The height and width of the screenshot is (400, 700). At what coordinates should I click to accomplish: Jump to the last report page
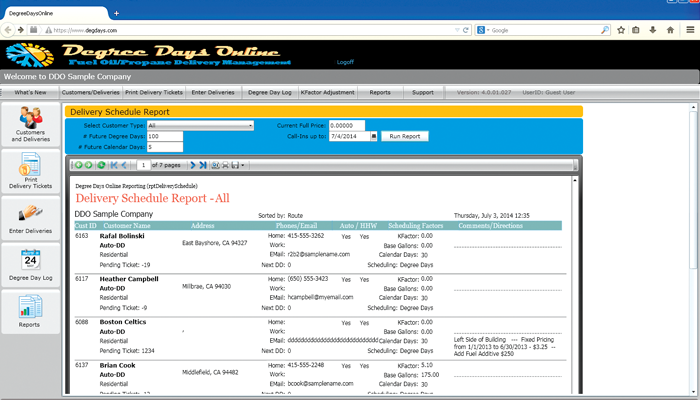203,164
